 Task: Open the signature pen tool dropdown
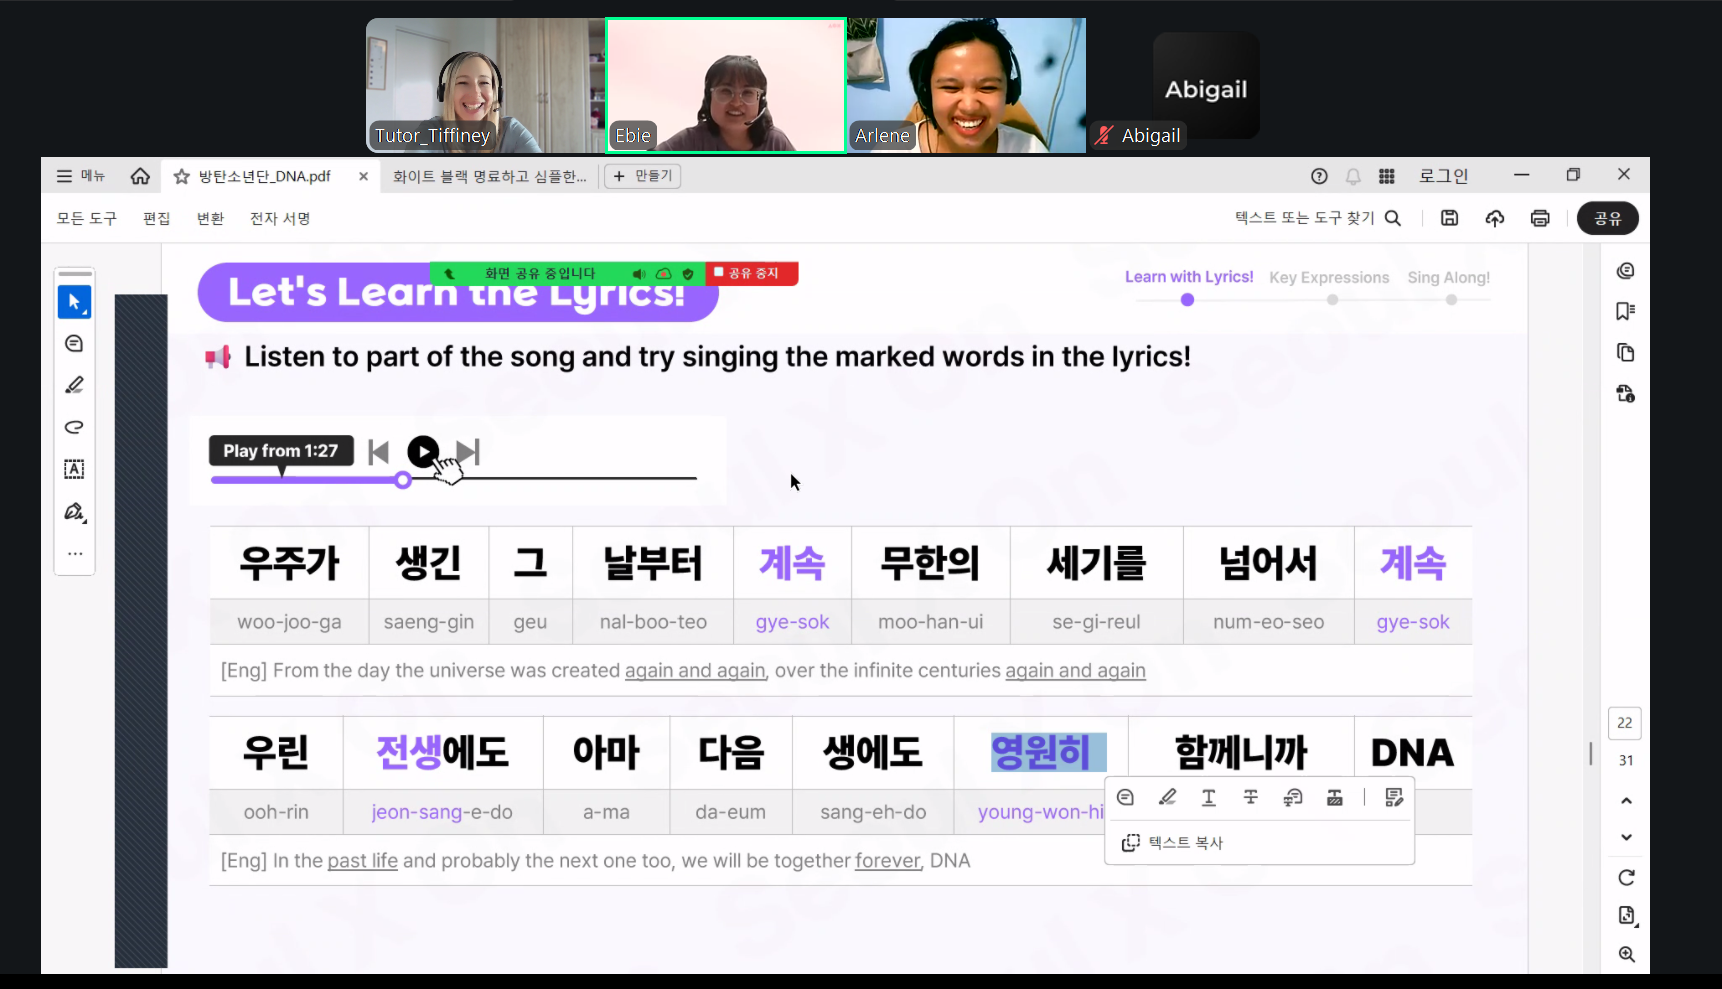click(75, 512)
